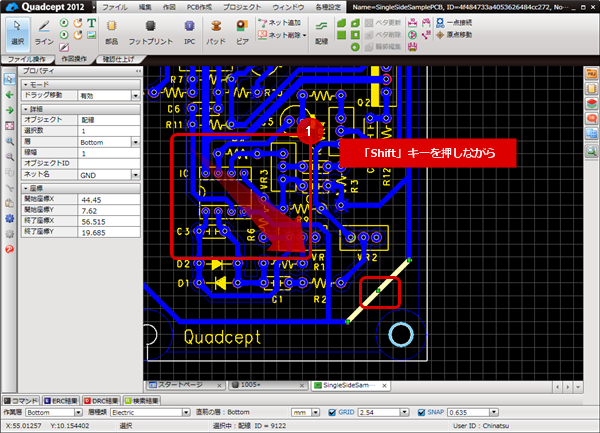Switch to the スタートページ document tab
This screenshot has height=433, width=600.
point(185,385)
